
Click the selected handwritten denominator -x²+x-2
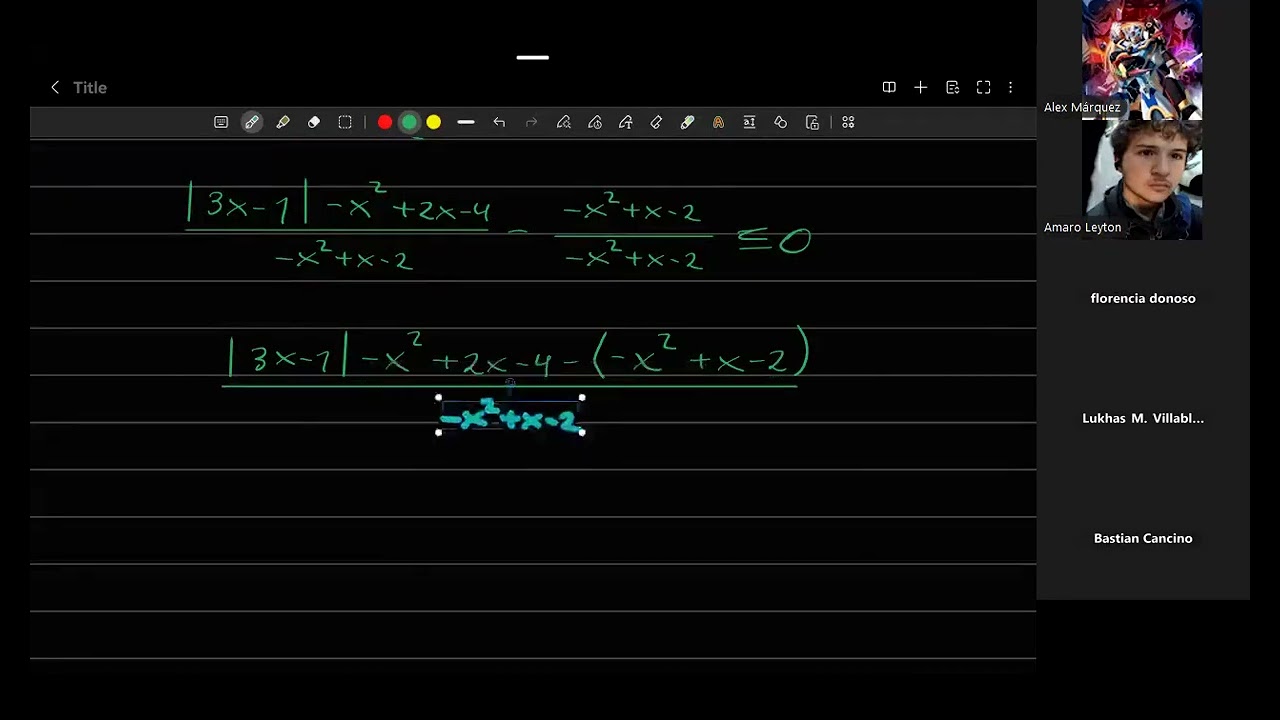[x=510, y=416]
